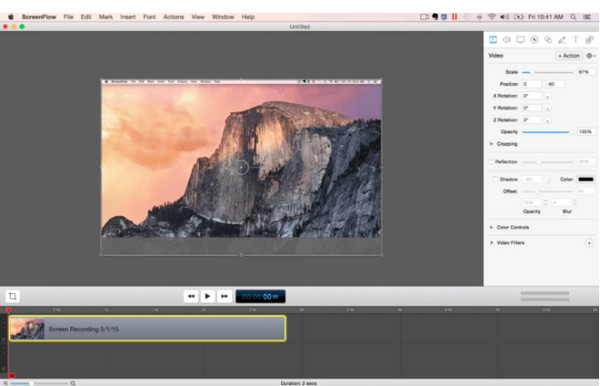Open the Touch Callout properties icon

coord(548,40)
